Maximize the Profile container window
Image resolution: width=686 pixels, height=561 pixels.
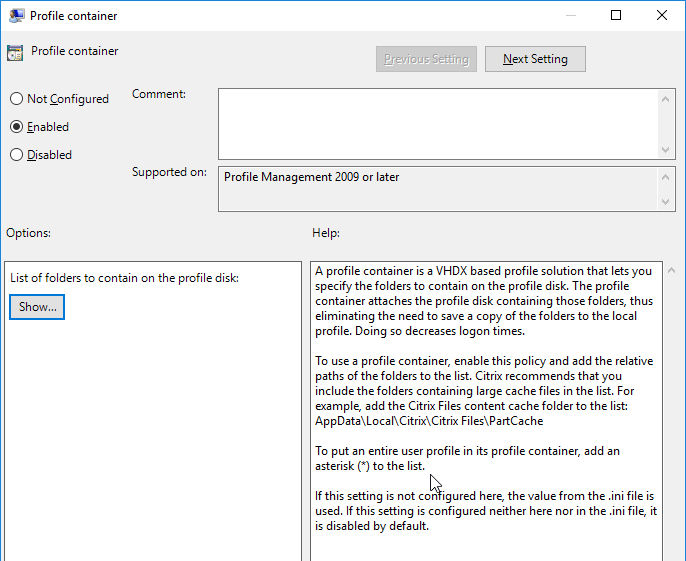[x=616, y=15]
